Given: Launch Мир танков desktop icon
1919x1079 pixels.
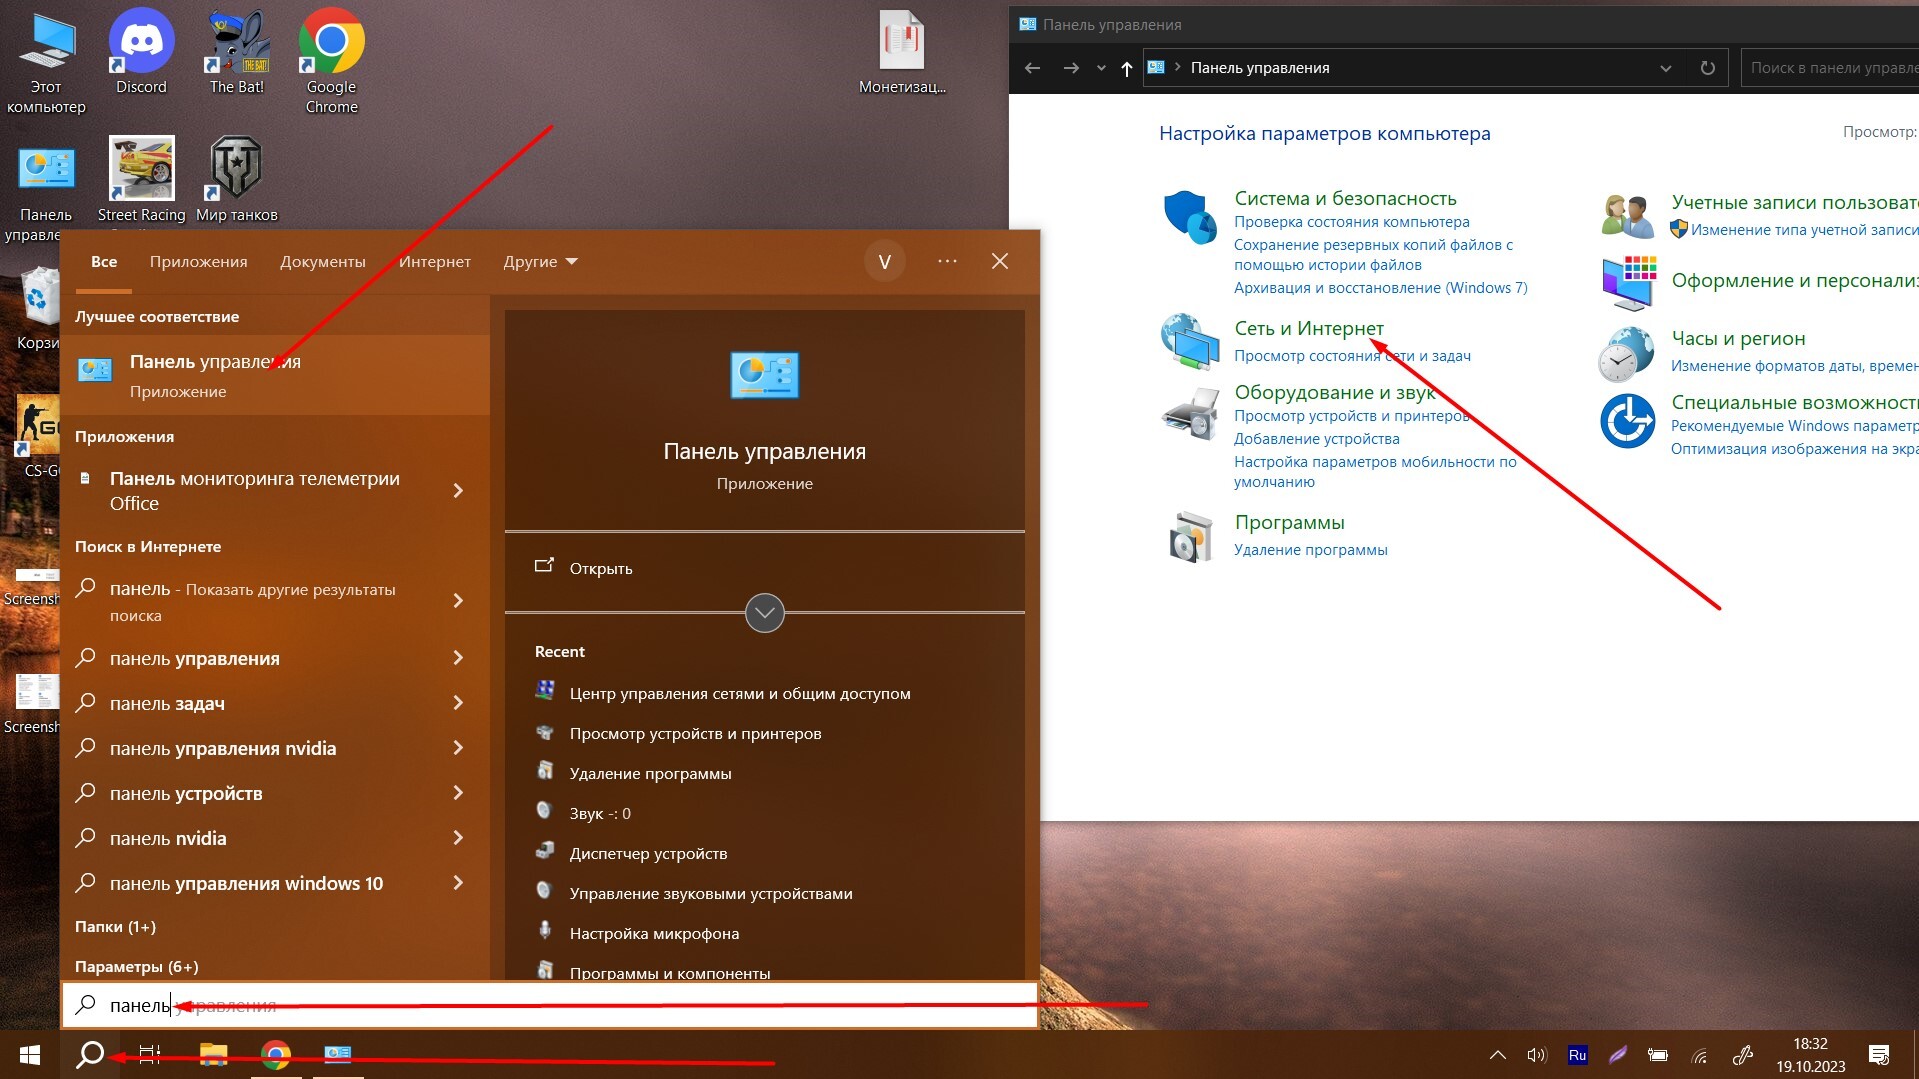Looking at the screenshot, I should [236, 170].
